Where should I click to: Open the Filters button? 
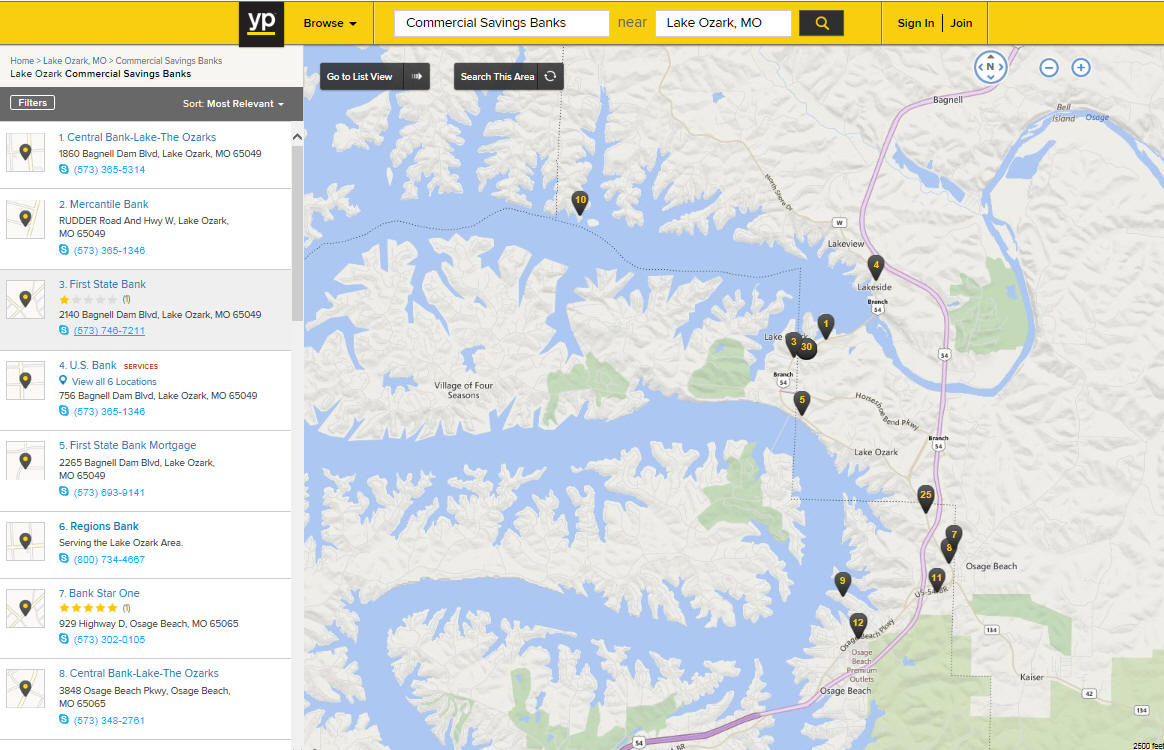tap(33, 103)
